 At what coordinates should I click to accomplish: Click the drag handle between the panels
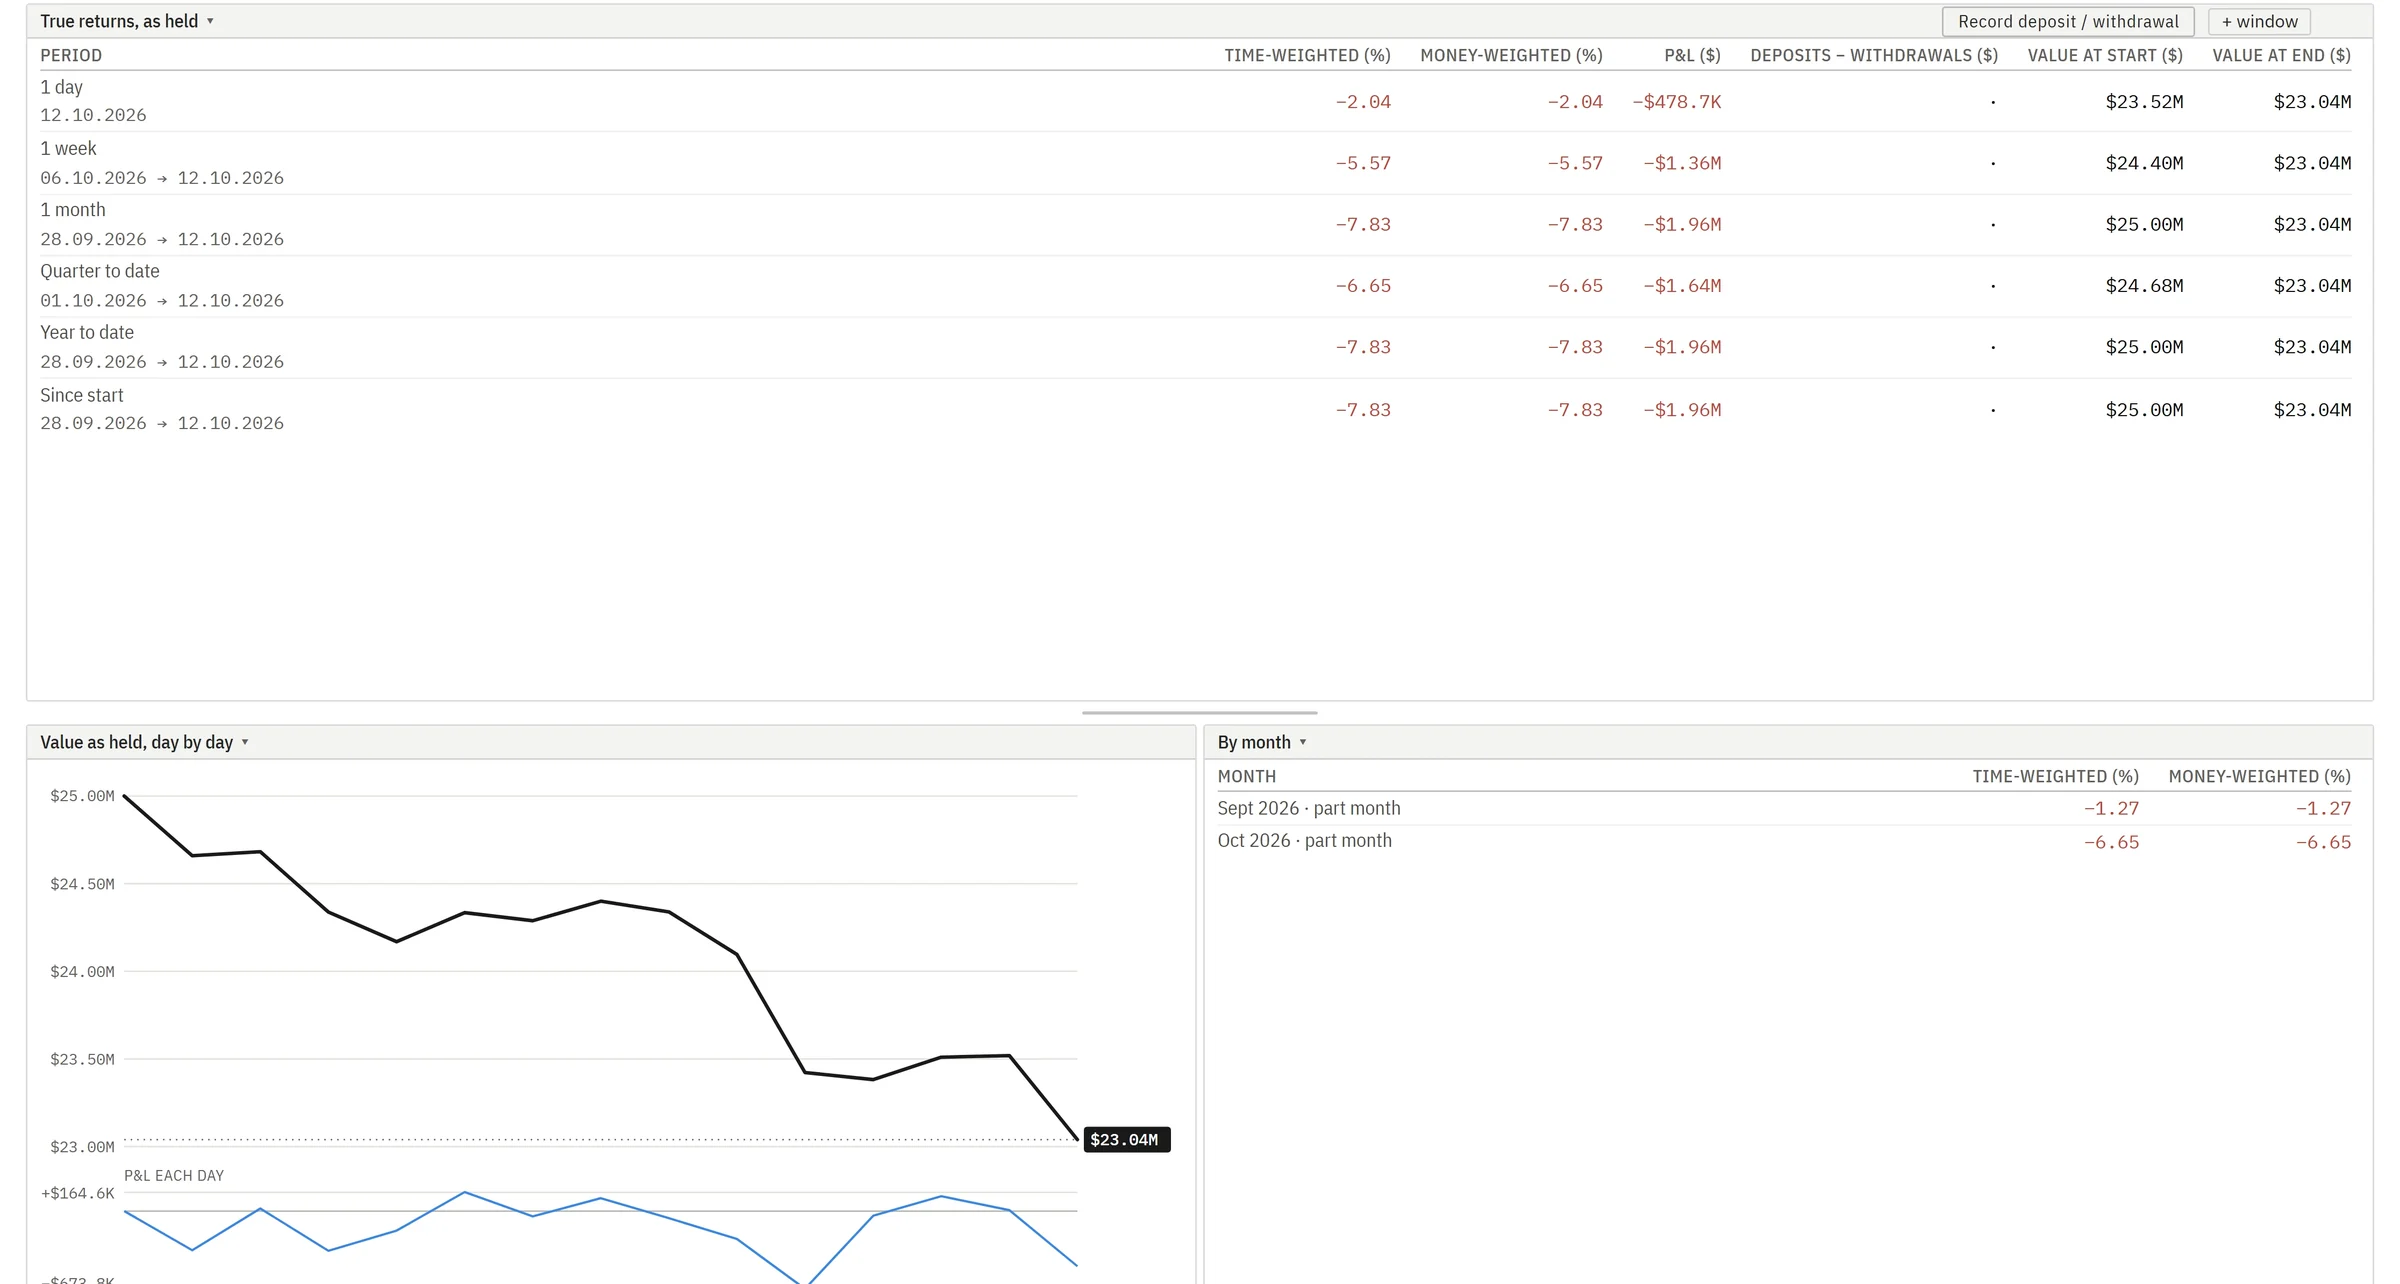point(1199,713)
